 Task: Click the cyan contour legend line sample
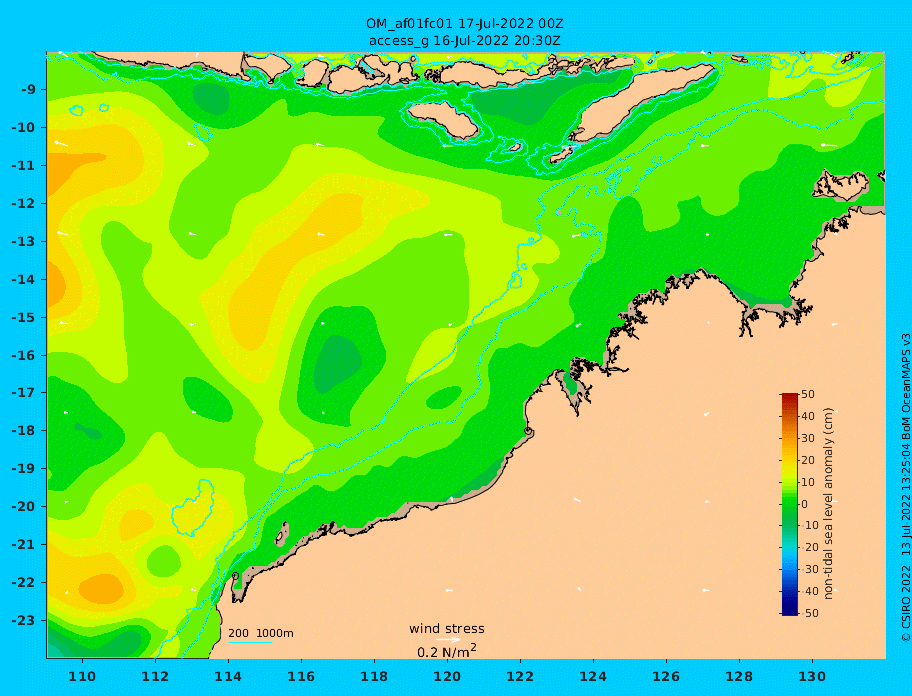pos(250,642)
